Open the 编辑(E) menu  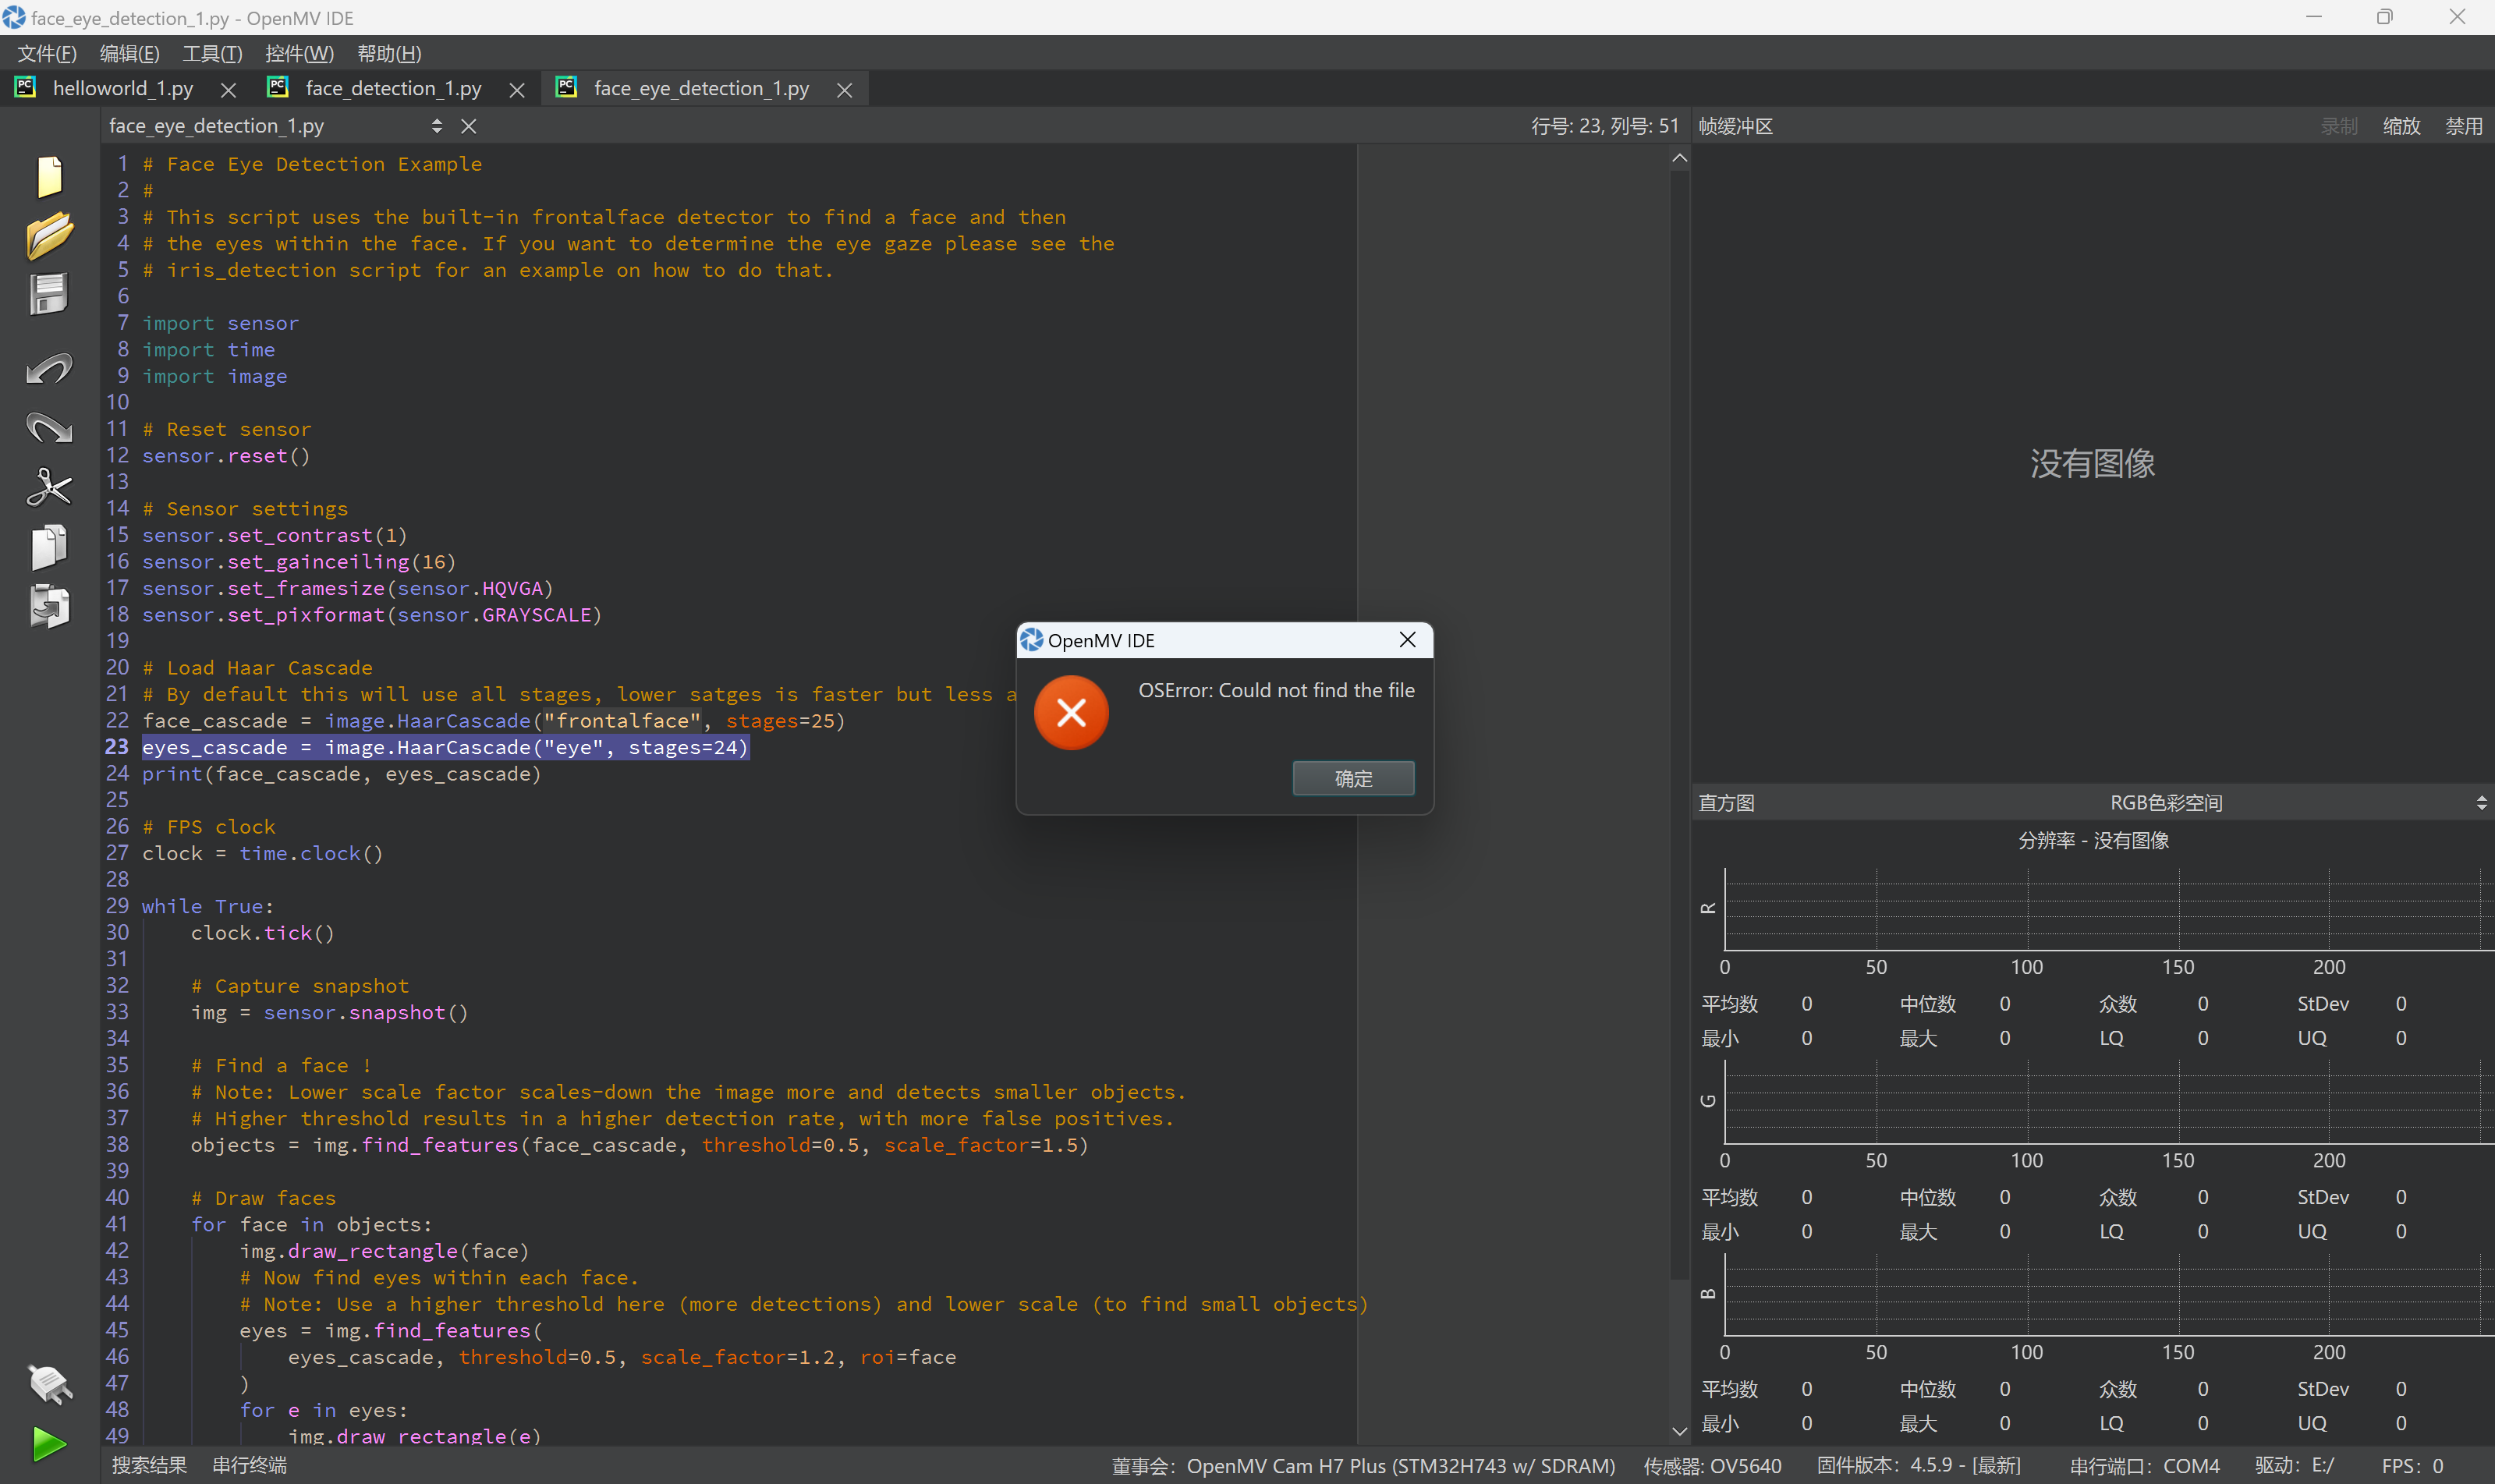pyautogui.click(x=130, y=53)
